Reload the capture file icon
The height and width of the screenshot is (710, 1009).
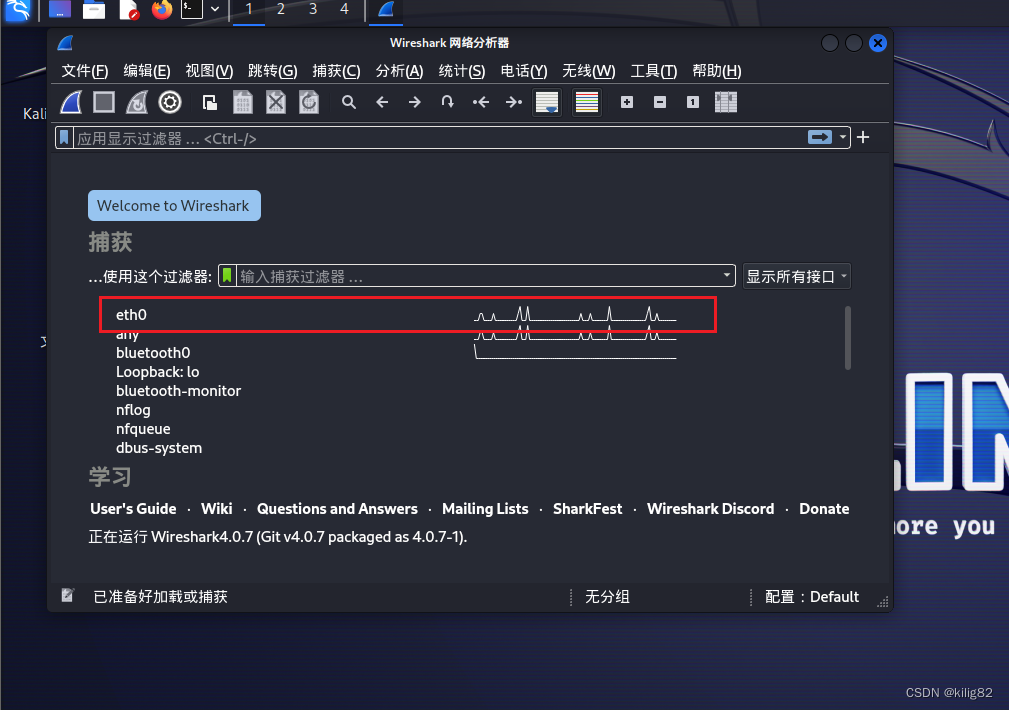click(309, 102)
